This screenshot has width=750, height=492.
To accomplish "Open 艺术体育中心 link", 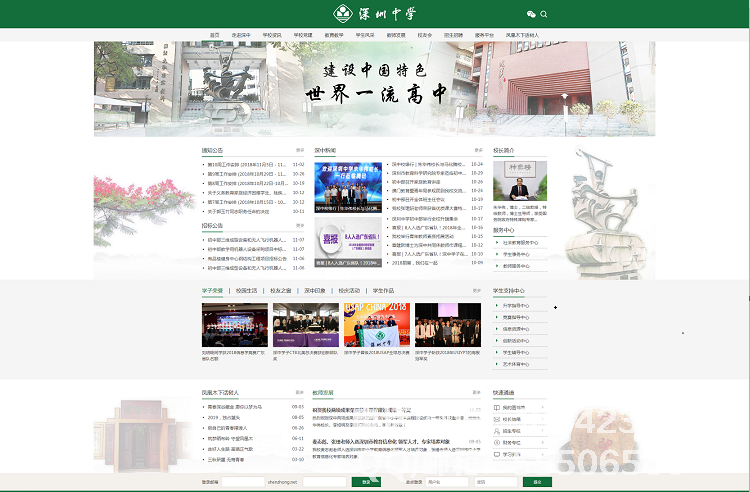I will 516,364.
